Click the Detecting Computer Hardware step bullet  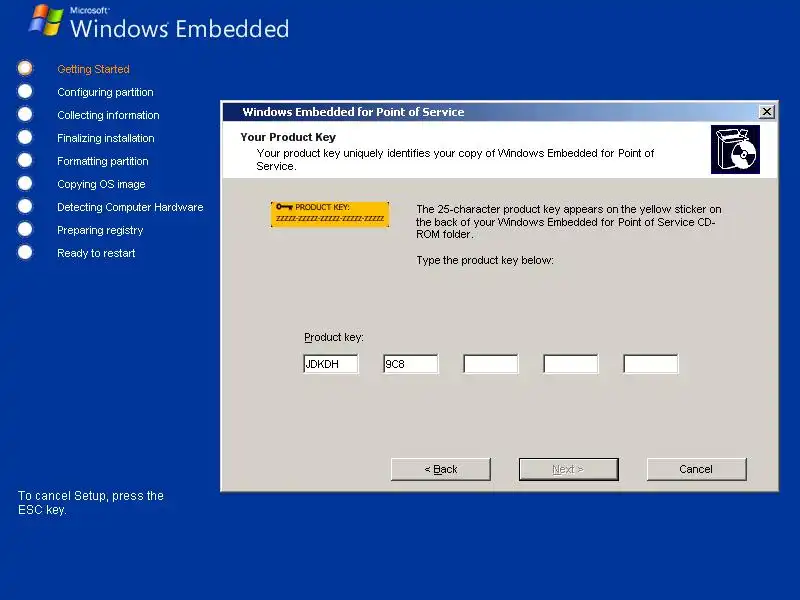[x=25, y=206]
